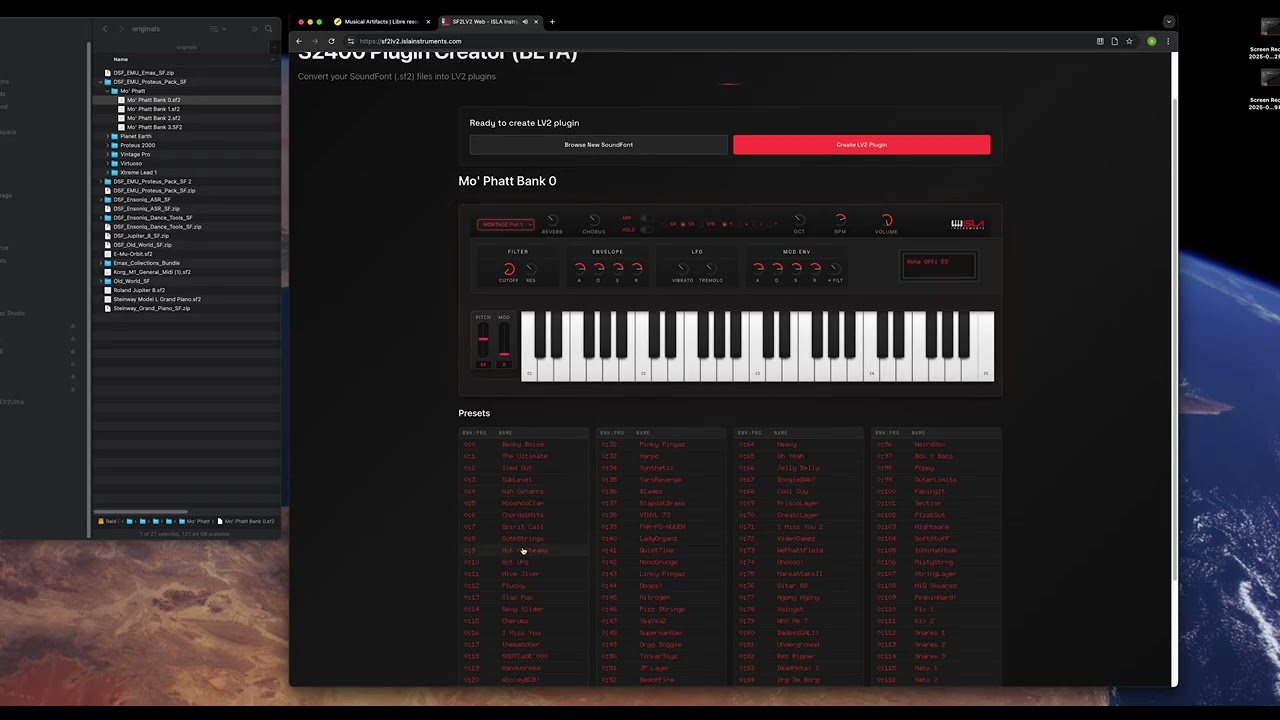Click the Chorus knob

[x=594, y=220]
